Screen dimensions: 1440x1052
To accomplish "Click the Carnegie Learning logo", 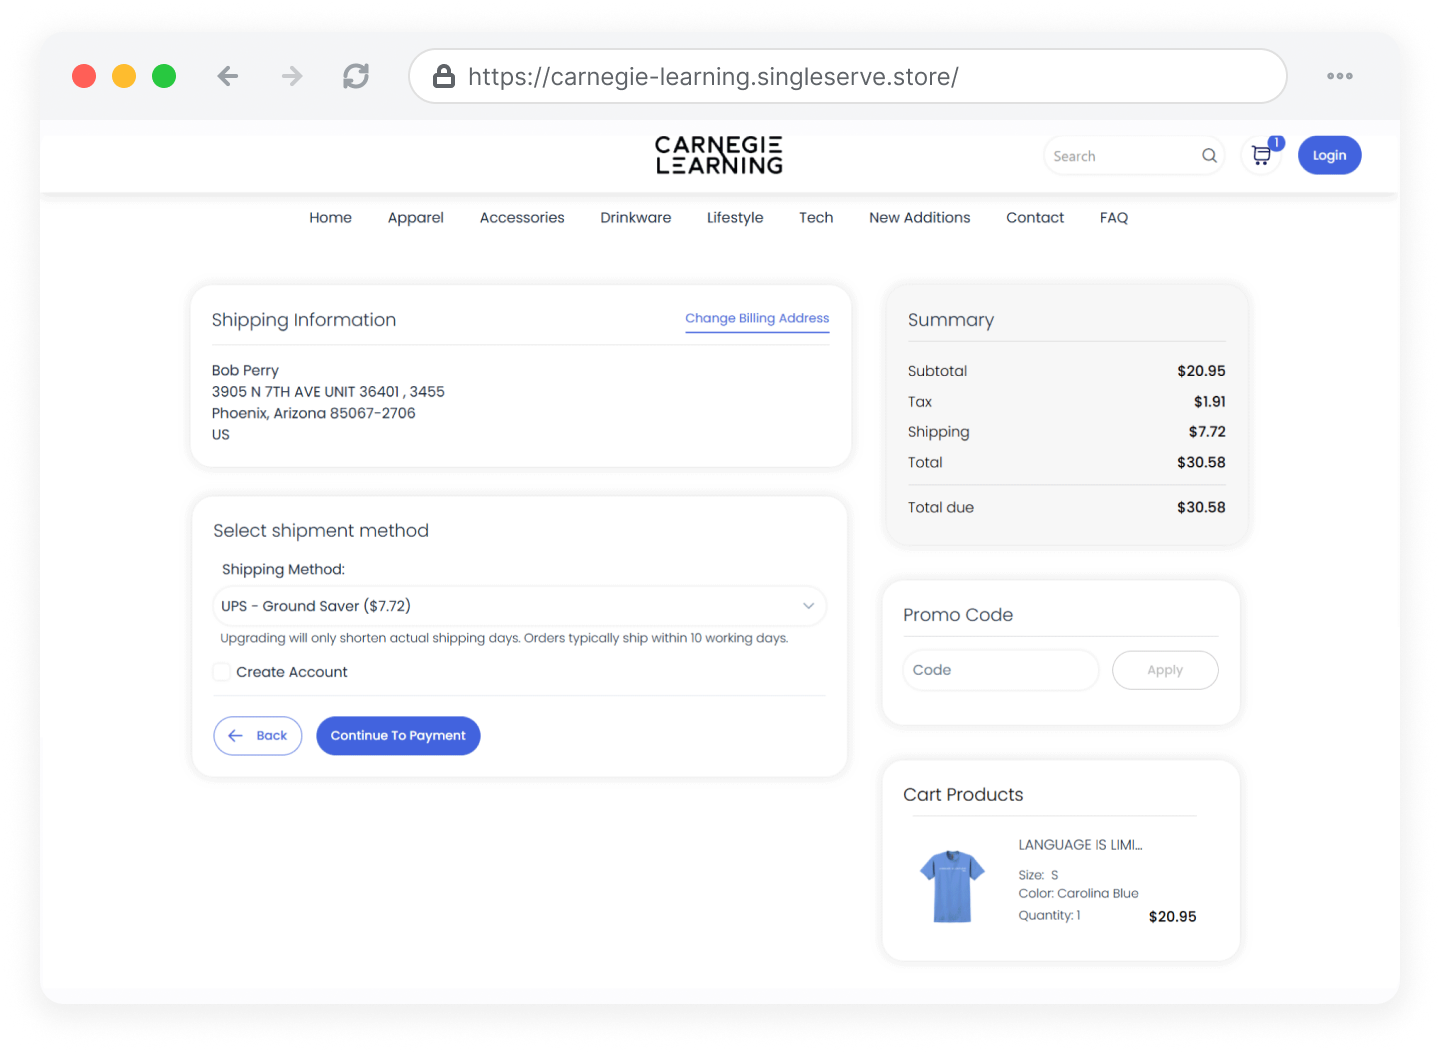I will (x=719, y=156).
